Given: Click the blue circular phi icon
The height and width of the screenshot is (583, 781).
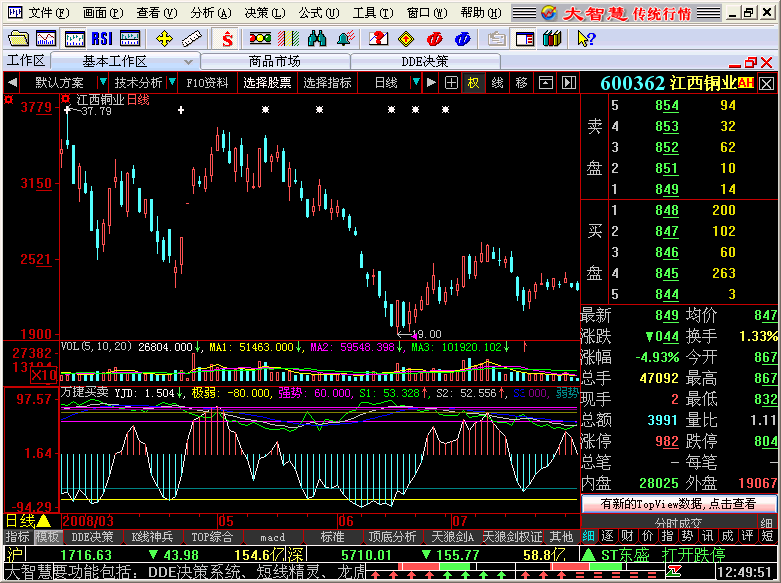Looking at the screenshot, I should (x=463, y=38).
